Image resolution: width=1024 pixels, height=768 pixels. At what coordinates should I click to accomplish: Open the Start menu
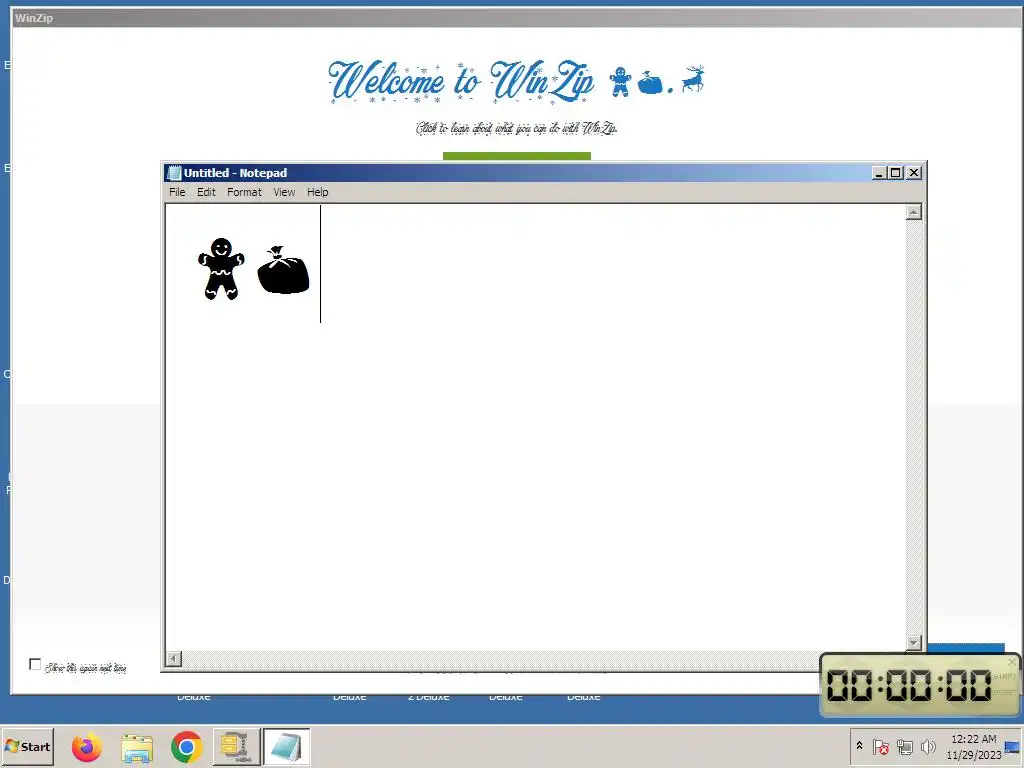(x=27, y=747)
